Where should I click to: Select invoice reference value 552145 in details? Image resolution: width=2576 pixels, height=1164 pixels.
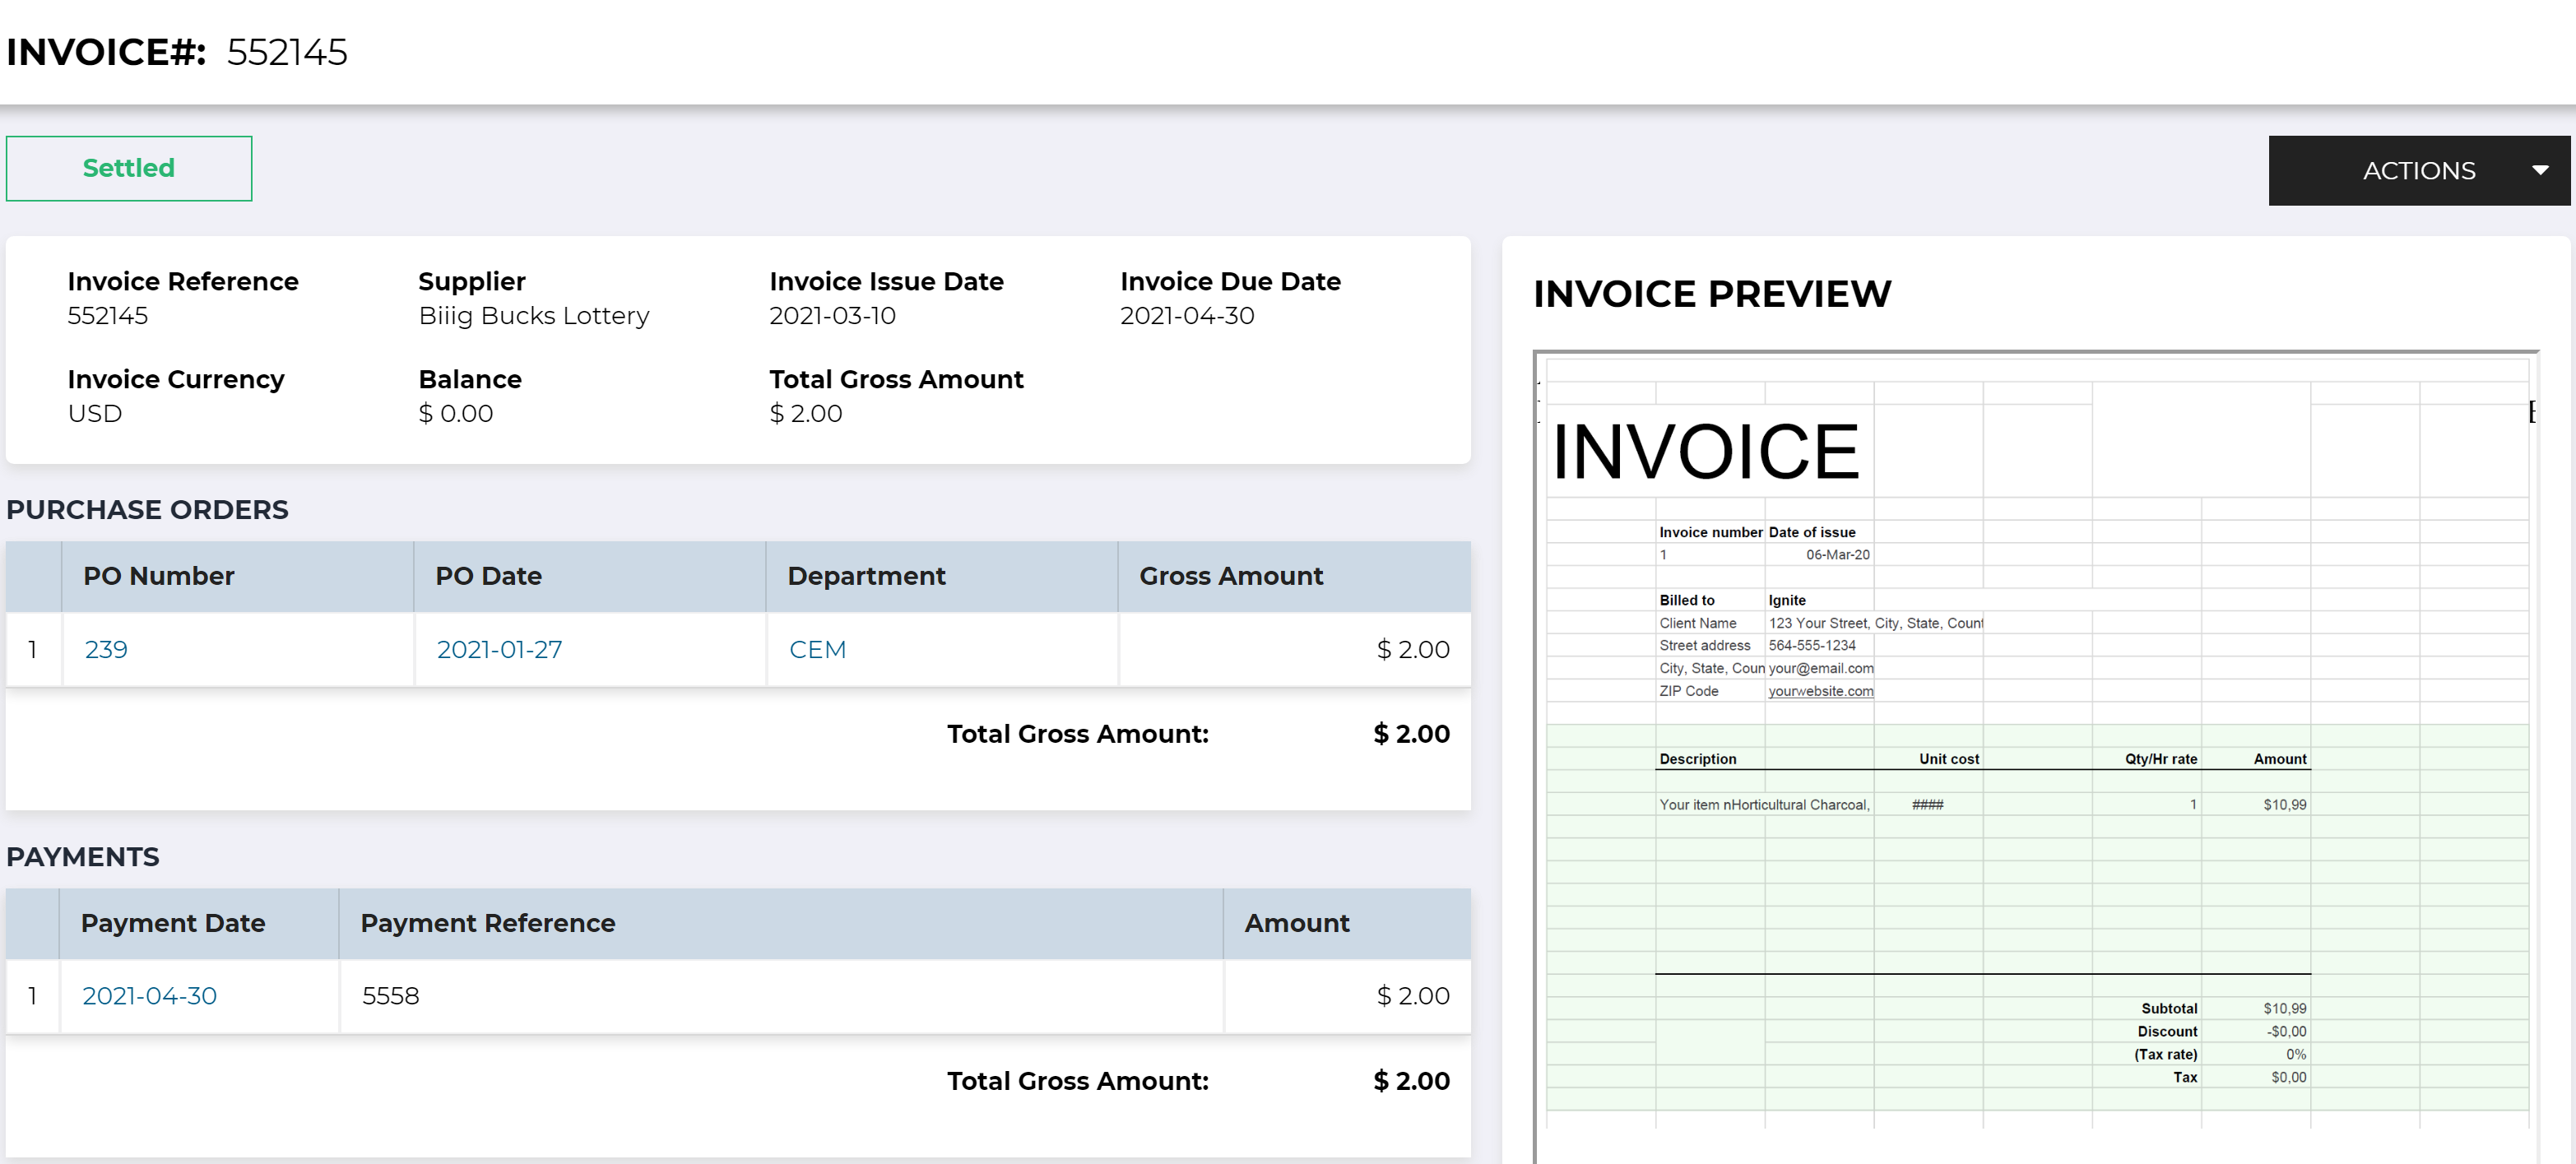(x=107, y=315)
